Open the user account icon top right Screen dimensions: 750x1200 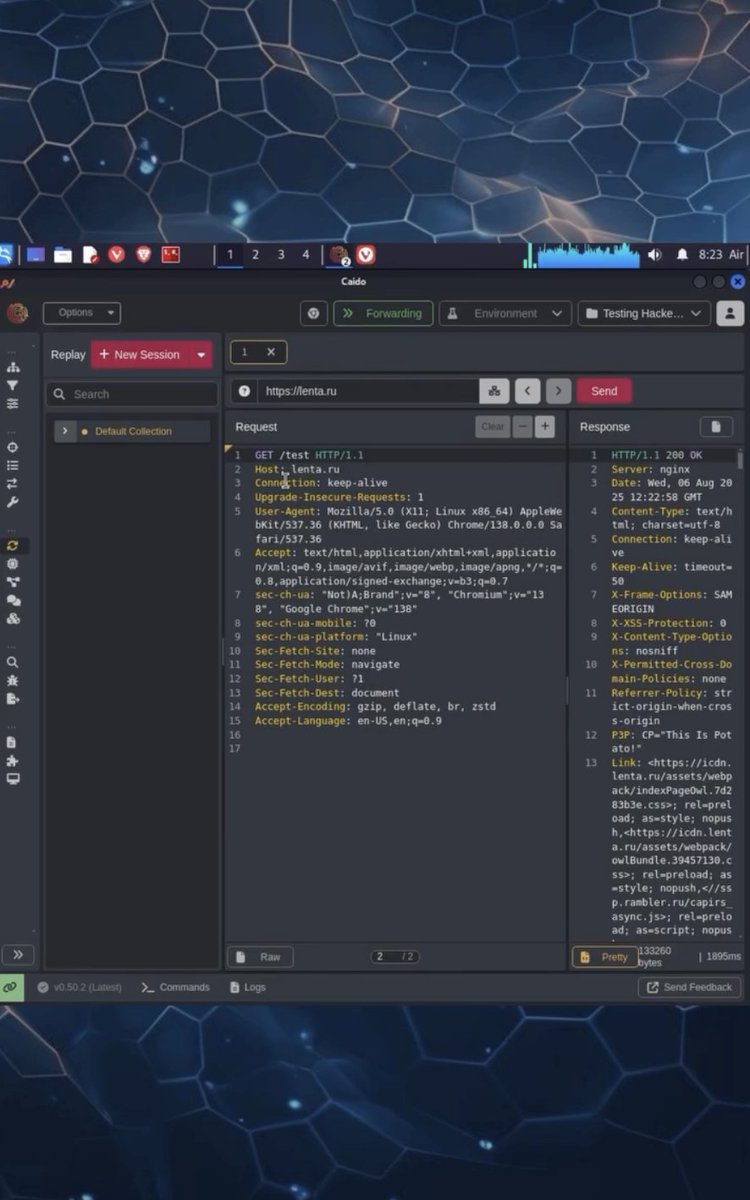[731, 313]
